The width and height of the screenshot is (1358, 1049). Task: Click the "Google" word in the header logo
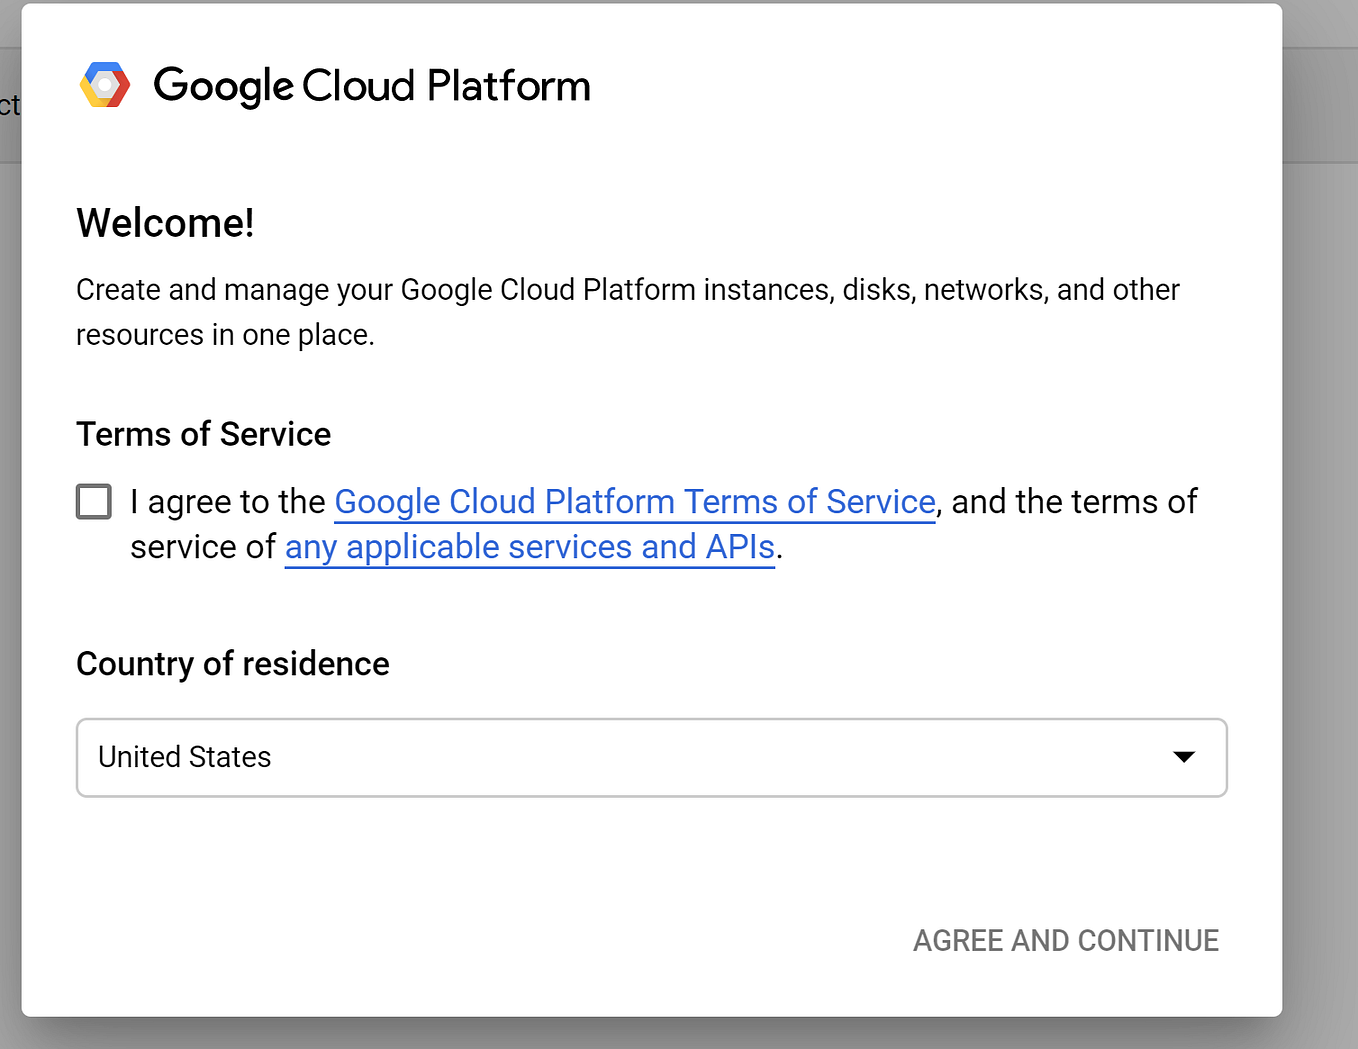223,87
